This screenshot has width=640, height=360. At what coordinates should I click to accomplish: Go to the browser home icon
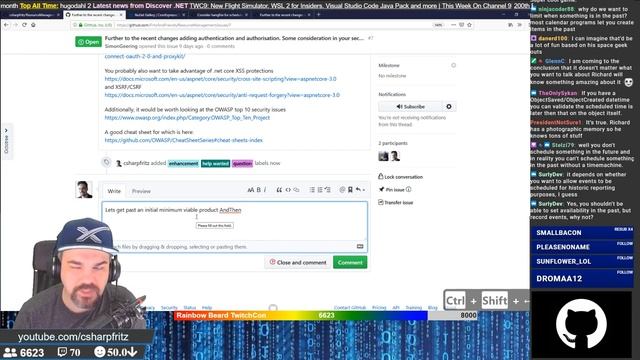pyautogui.click(x=33, y=25)
